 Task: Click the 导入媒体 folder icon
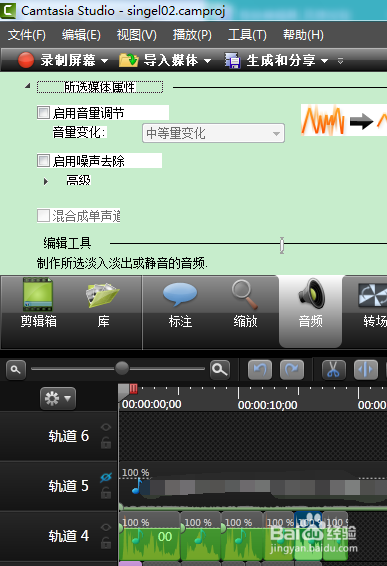click(x=129, y=60)
